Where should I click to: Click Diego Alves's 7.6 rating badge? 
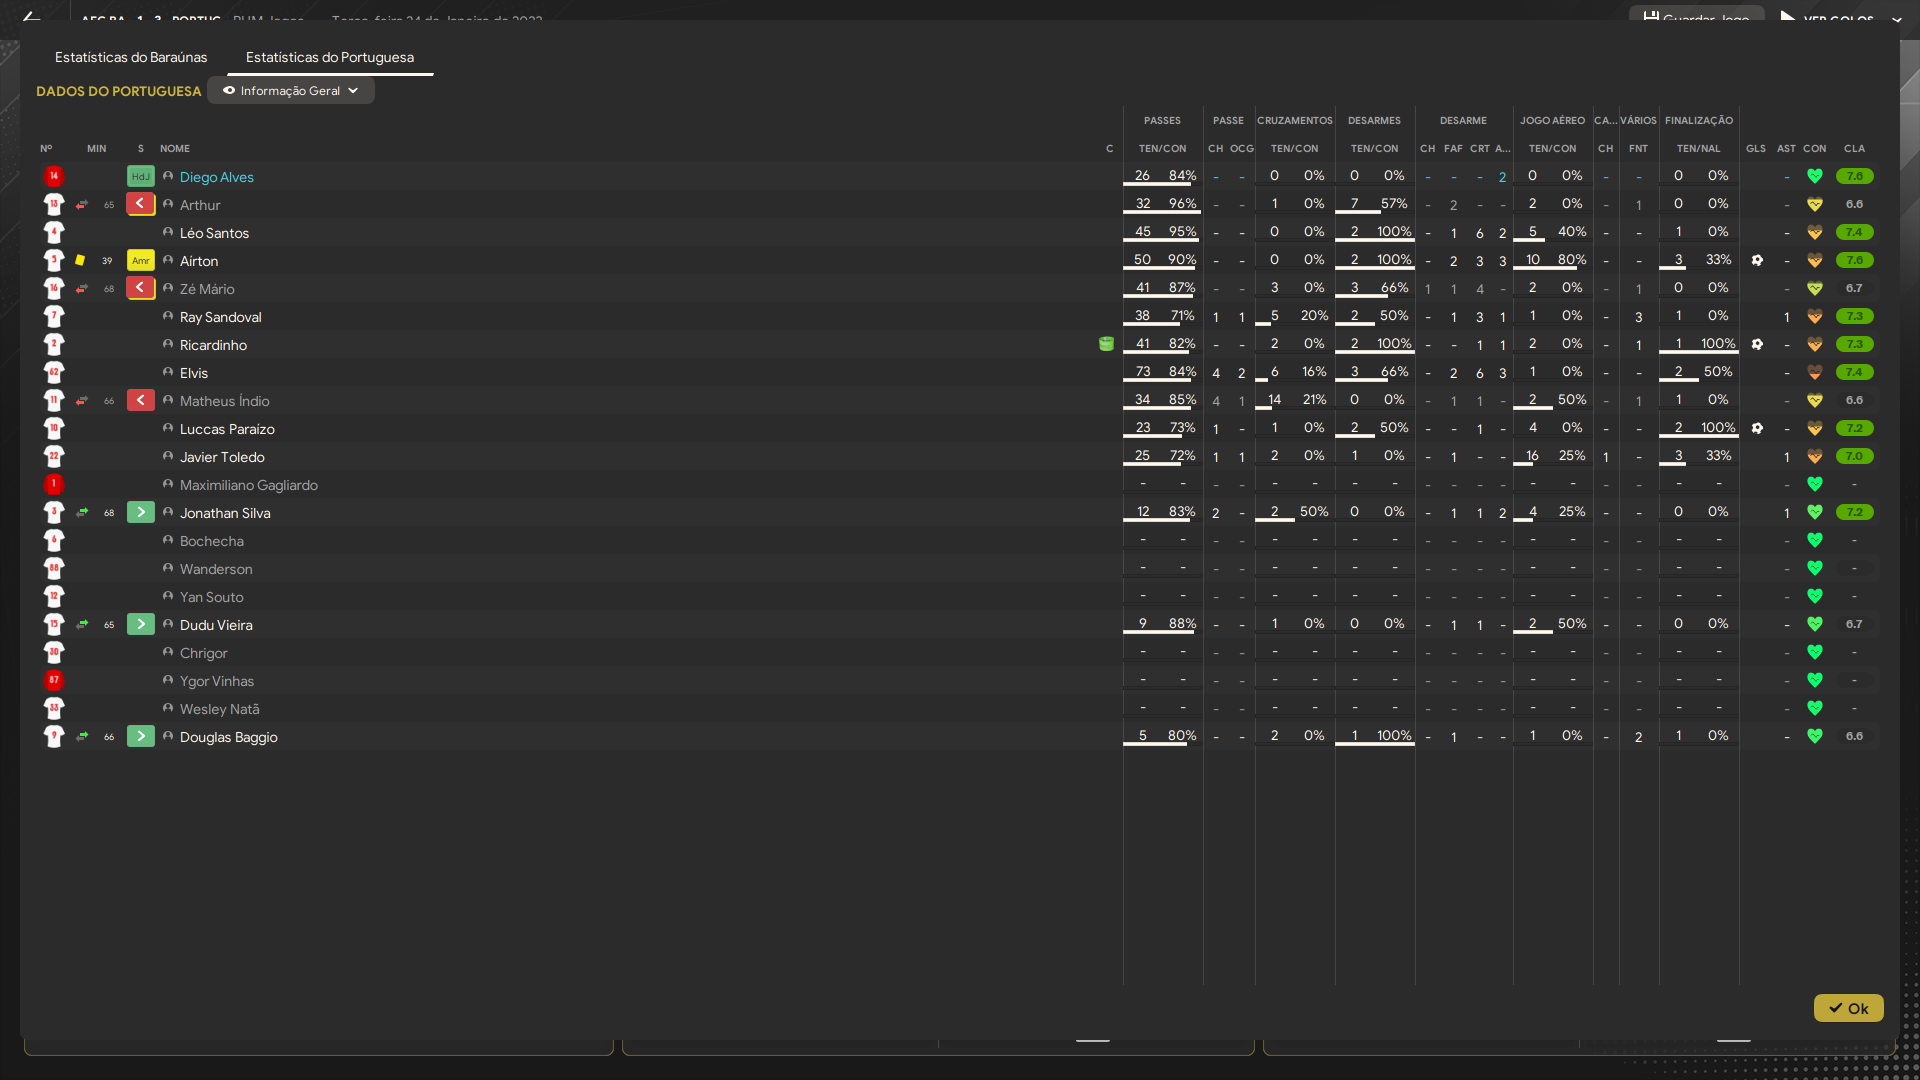coord(1854,176)
